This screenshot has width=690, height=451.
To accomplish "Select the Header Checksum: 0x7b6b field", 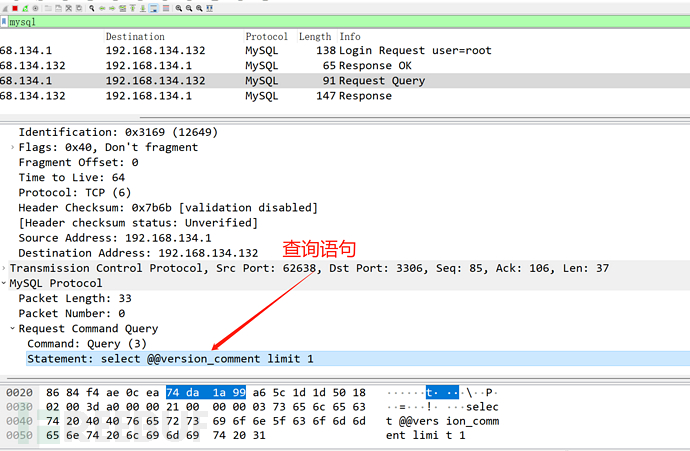I will [168, 208].
